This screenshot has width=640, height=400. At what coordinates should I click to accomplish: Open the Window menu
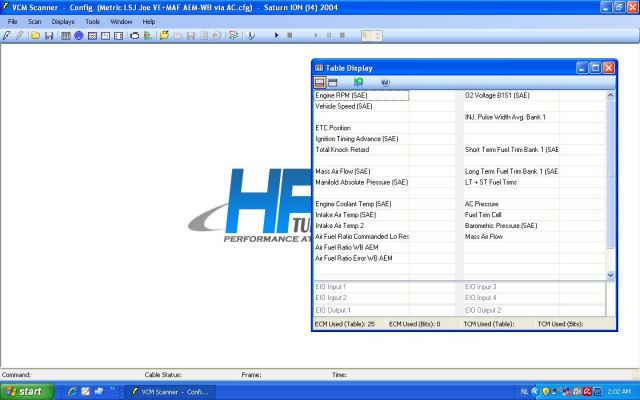coord(121,22)
